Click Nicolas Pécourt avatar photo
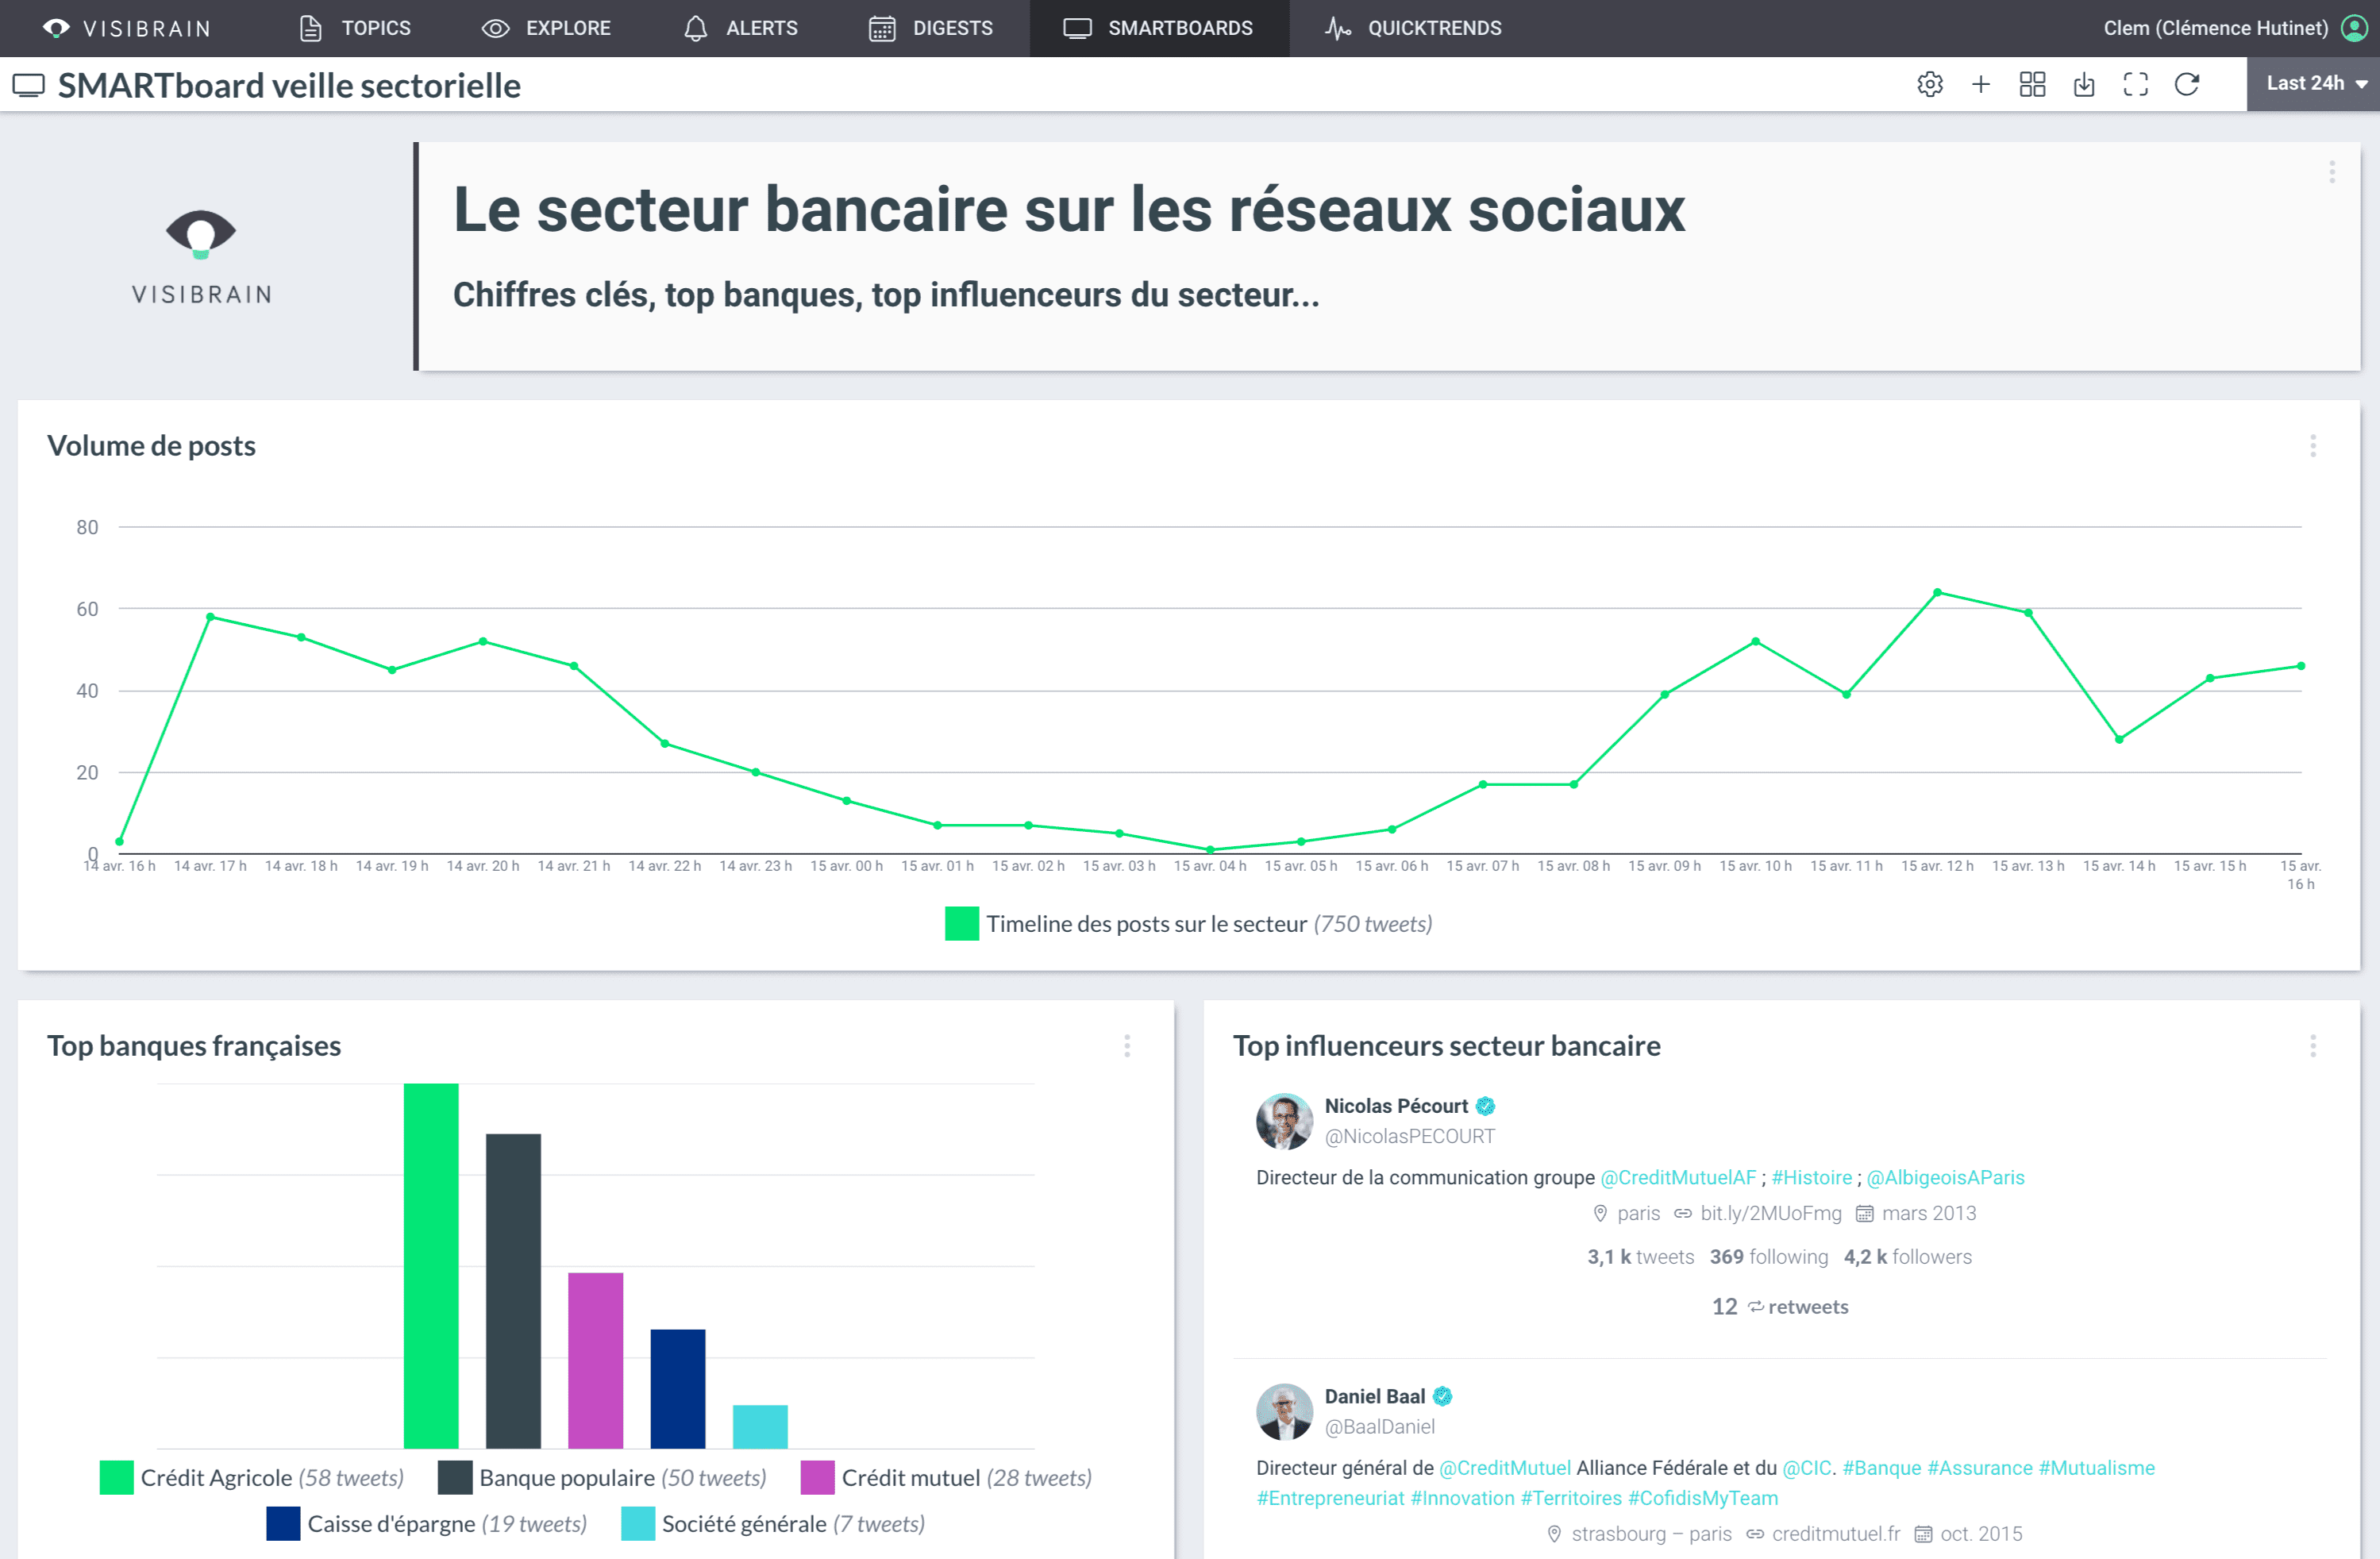This screenshot has width=2380, height=1559. 1284,1121
